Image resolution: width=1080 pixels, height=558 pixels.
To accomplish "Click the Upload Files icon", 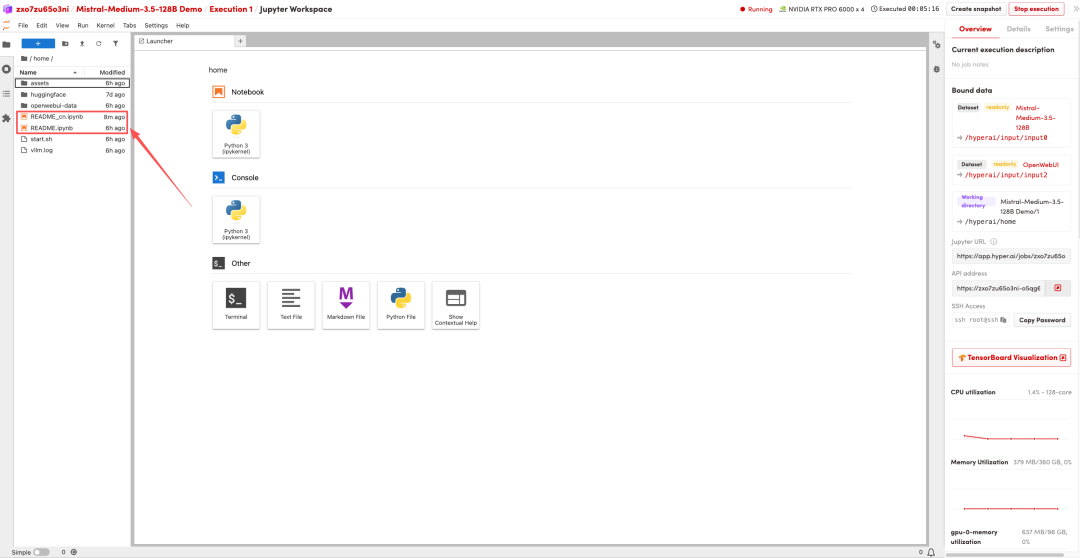I will (82, 43).
